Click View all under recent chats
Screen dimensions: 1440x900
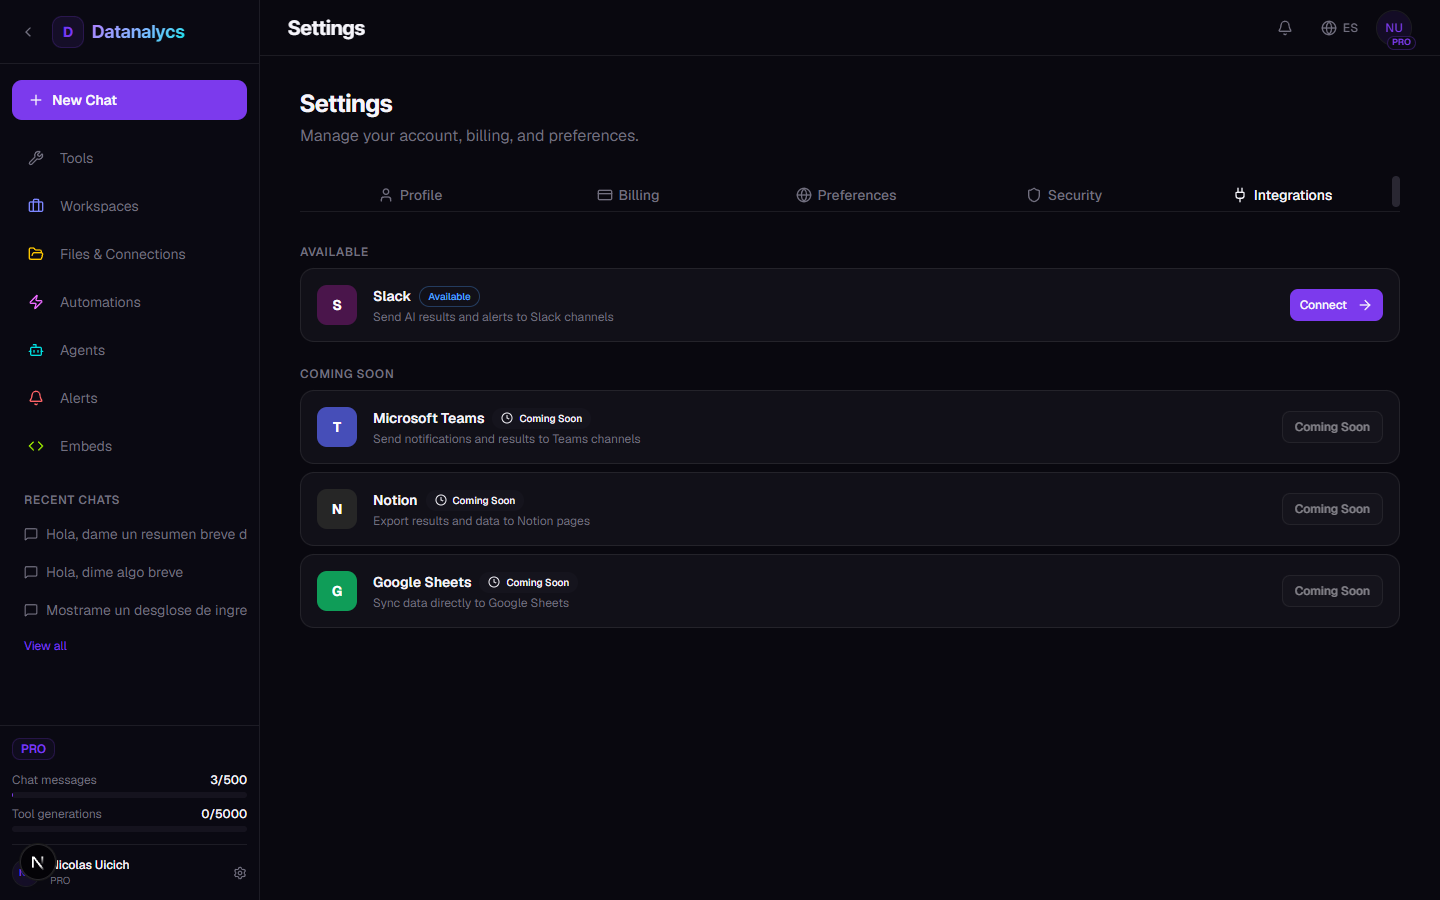[45, 645]
